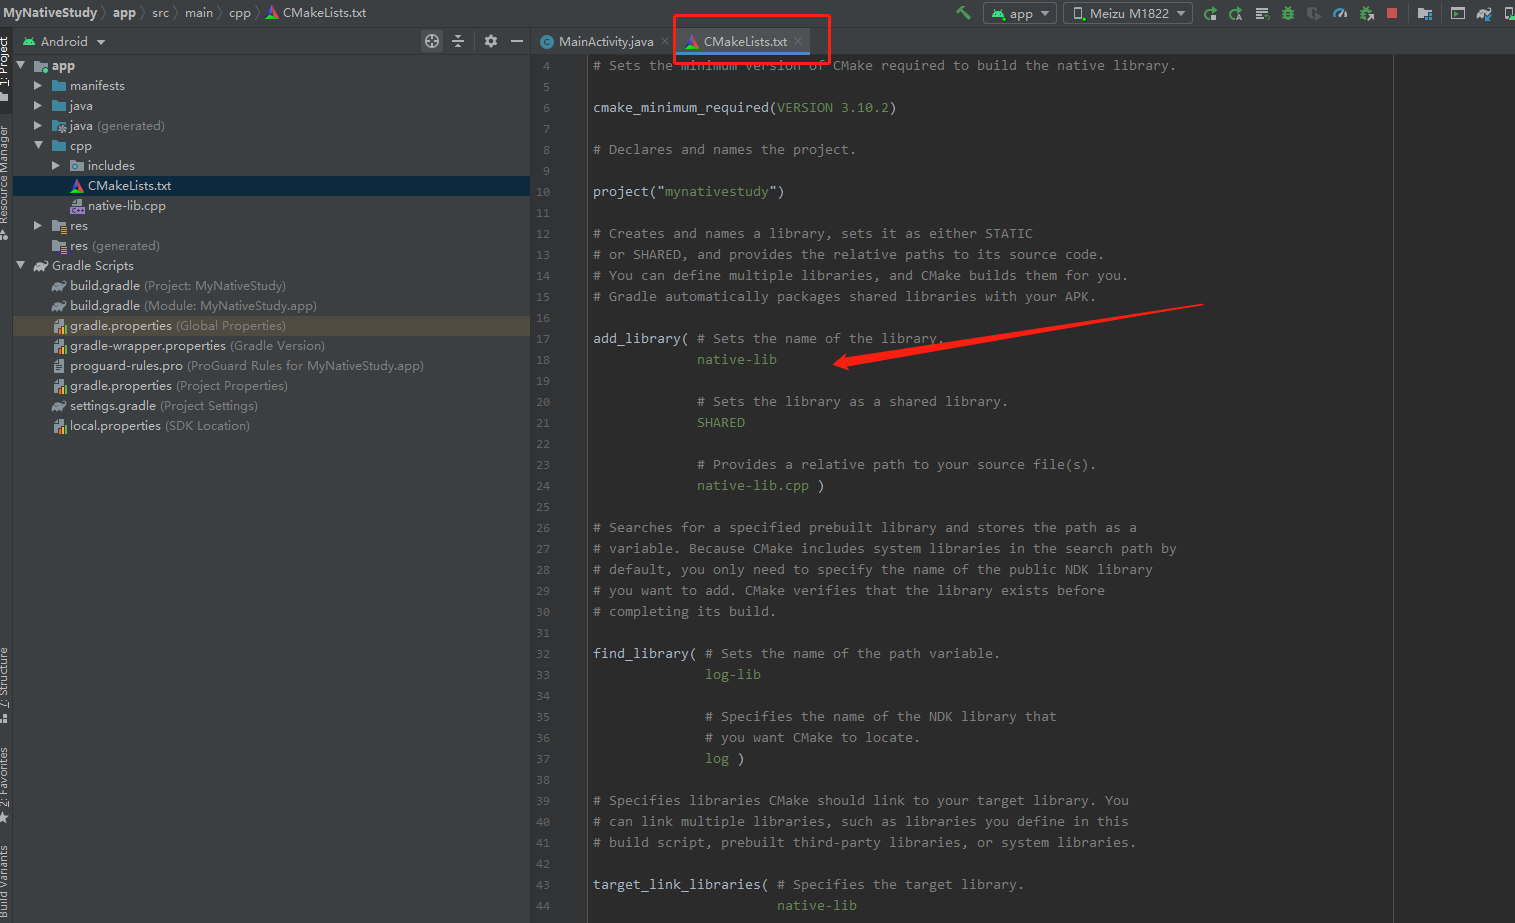This screenshot has height=923, width=1515.
Task: Open the Android project view dropdown
Action: pyautogui.click(x=64, y=41)
